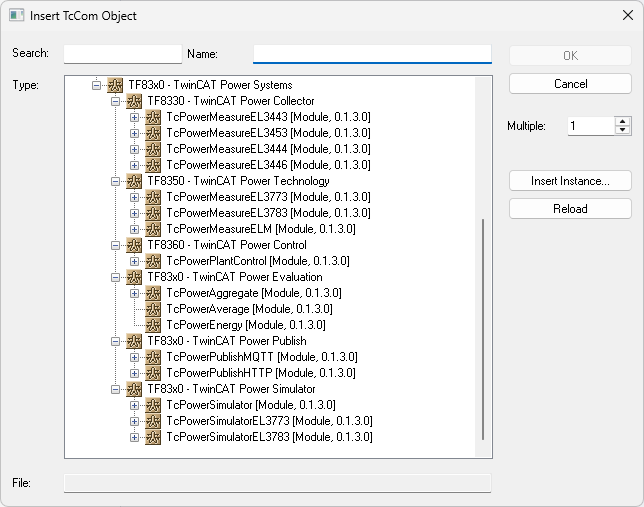Click the TcPowerPublishMQTT module icon

(153, 357)
